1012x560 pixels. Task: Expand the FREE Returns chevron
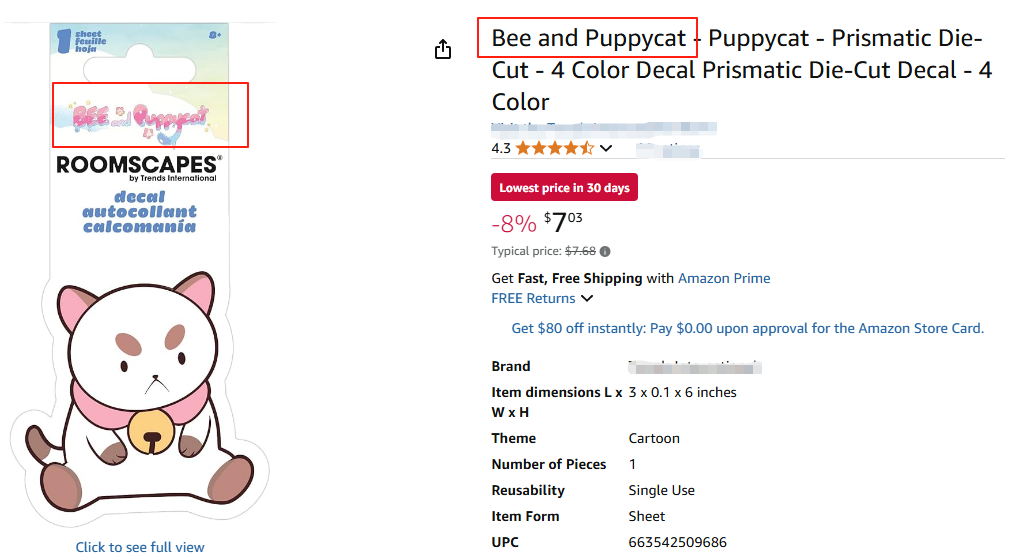(587, 298)
